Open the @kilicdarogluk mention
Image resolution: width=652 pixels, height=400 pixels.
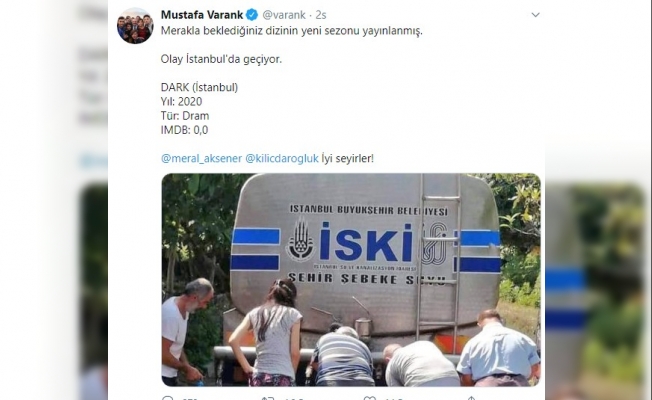[282, 158]
